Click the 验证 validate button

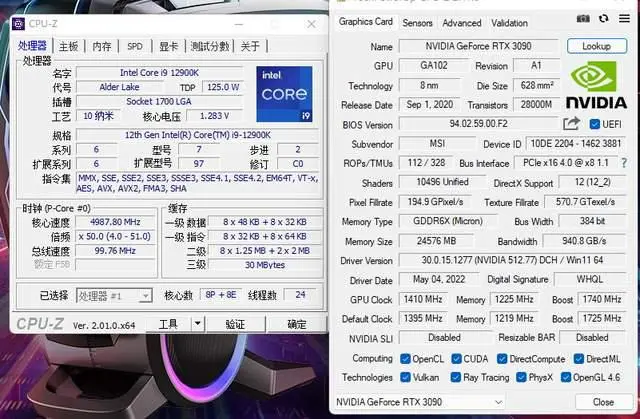[x=235, y=324]
